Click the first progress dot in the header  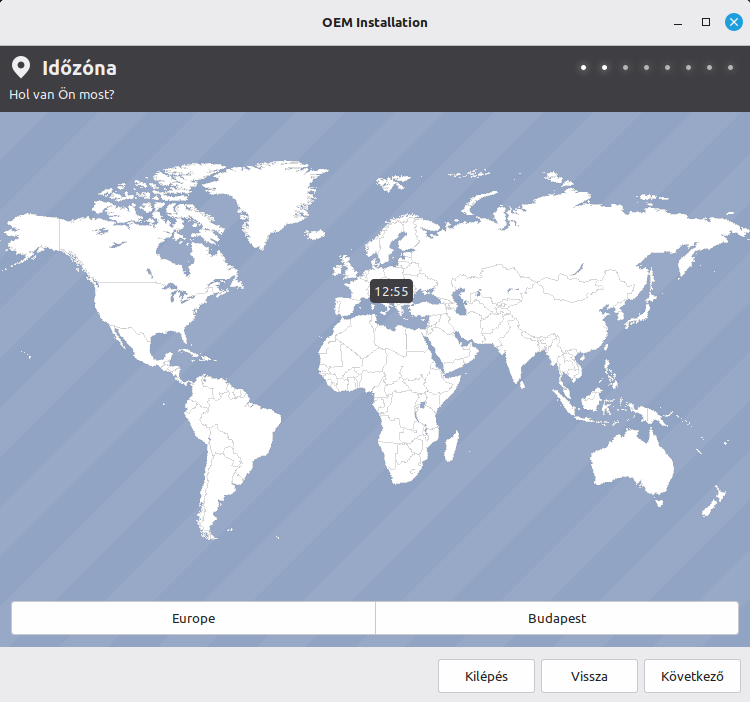point(583,68)
